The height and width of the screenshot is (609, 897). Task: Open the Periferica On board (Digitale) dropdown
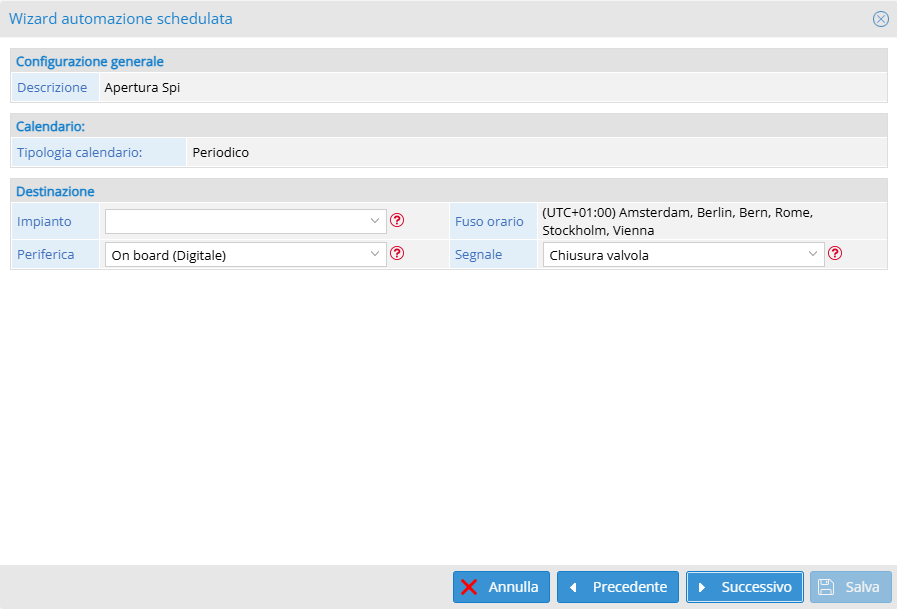tap(245, 254)
